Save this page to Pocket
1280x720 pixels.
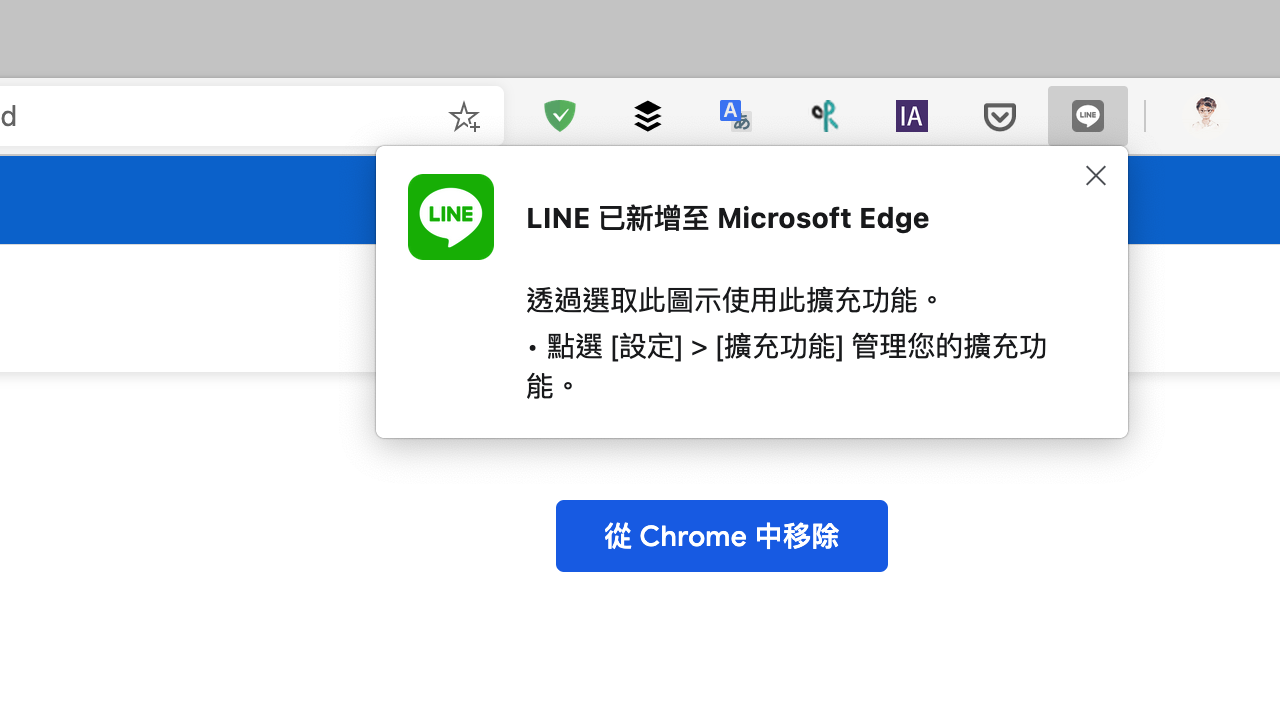[x=999, y=116]
